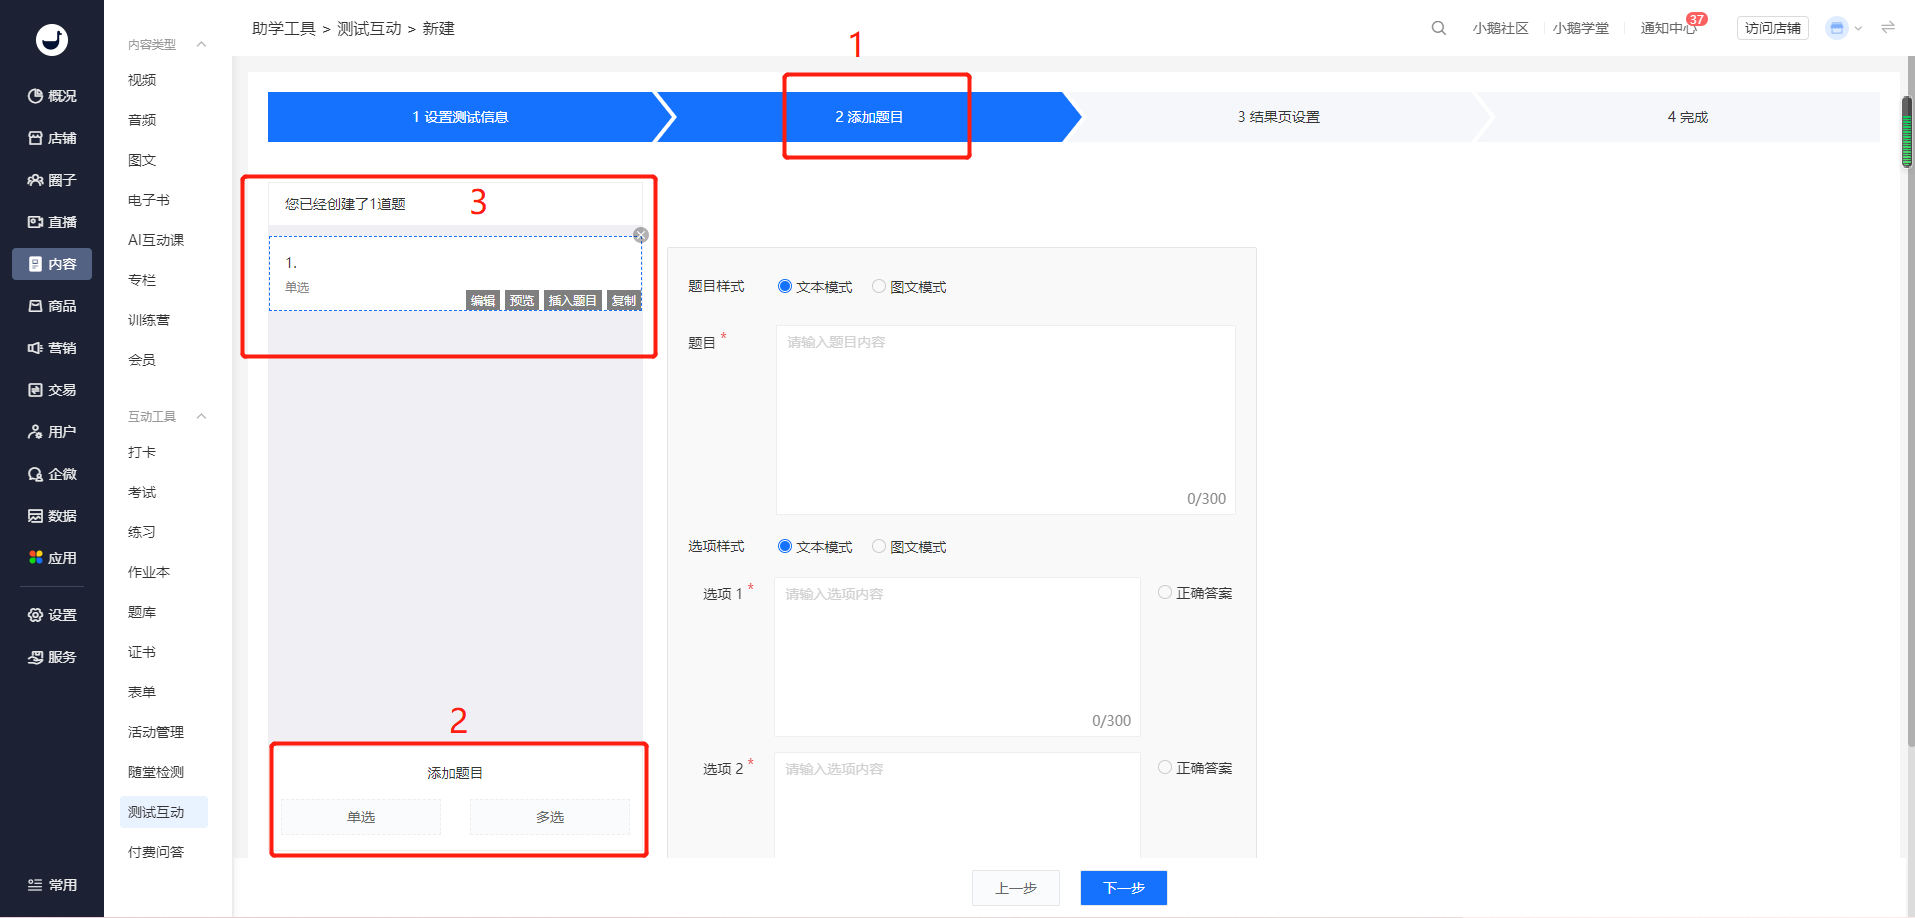
Task: Click the search magnifier icon
Action: pos(1438,28)
